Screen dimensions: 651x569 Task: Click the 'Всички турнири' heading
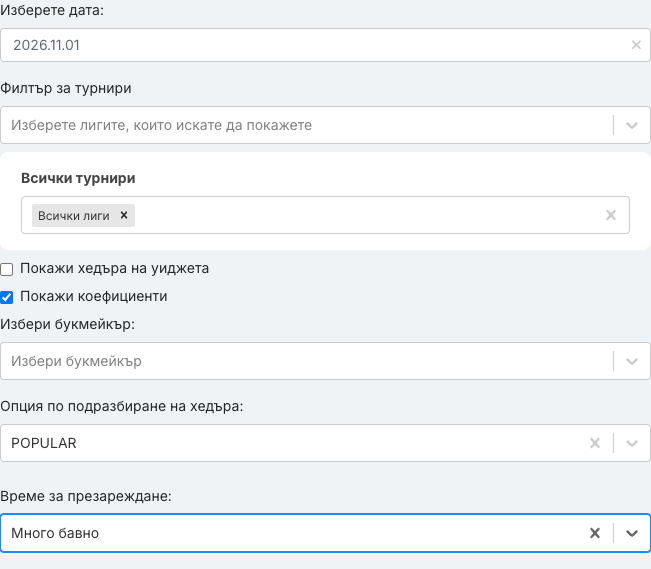click(x=78, y=178)
